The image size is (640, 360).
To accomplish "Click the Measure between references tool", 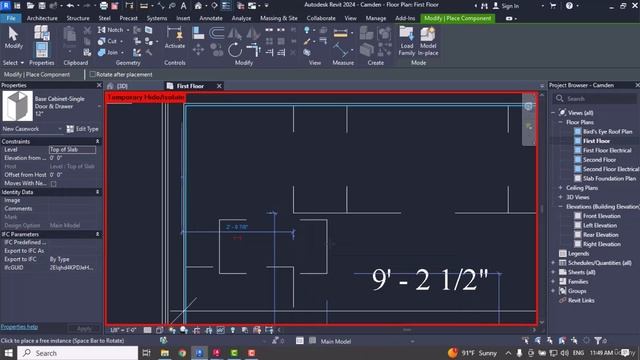I will [x=340, y=33].
